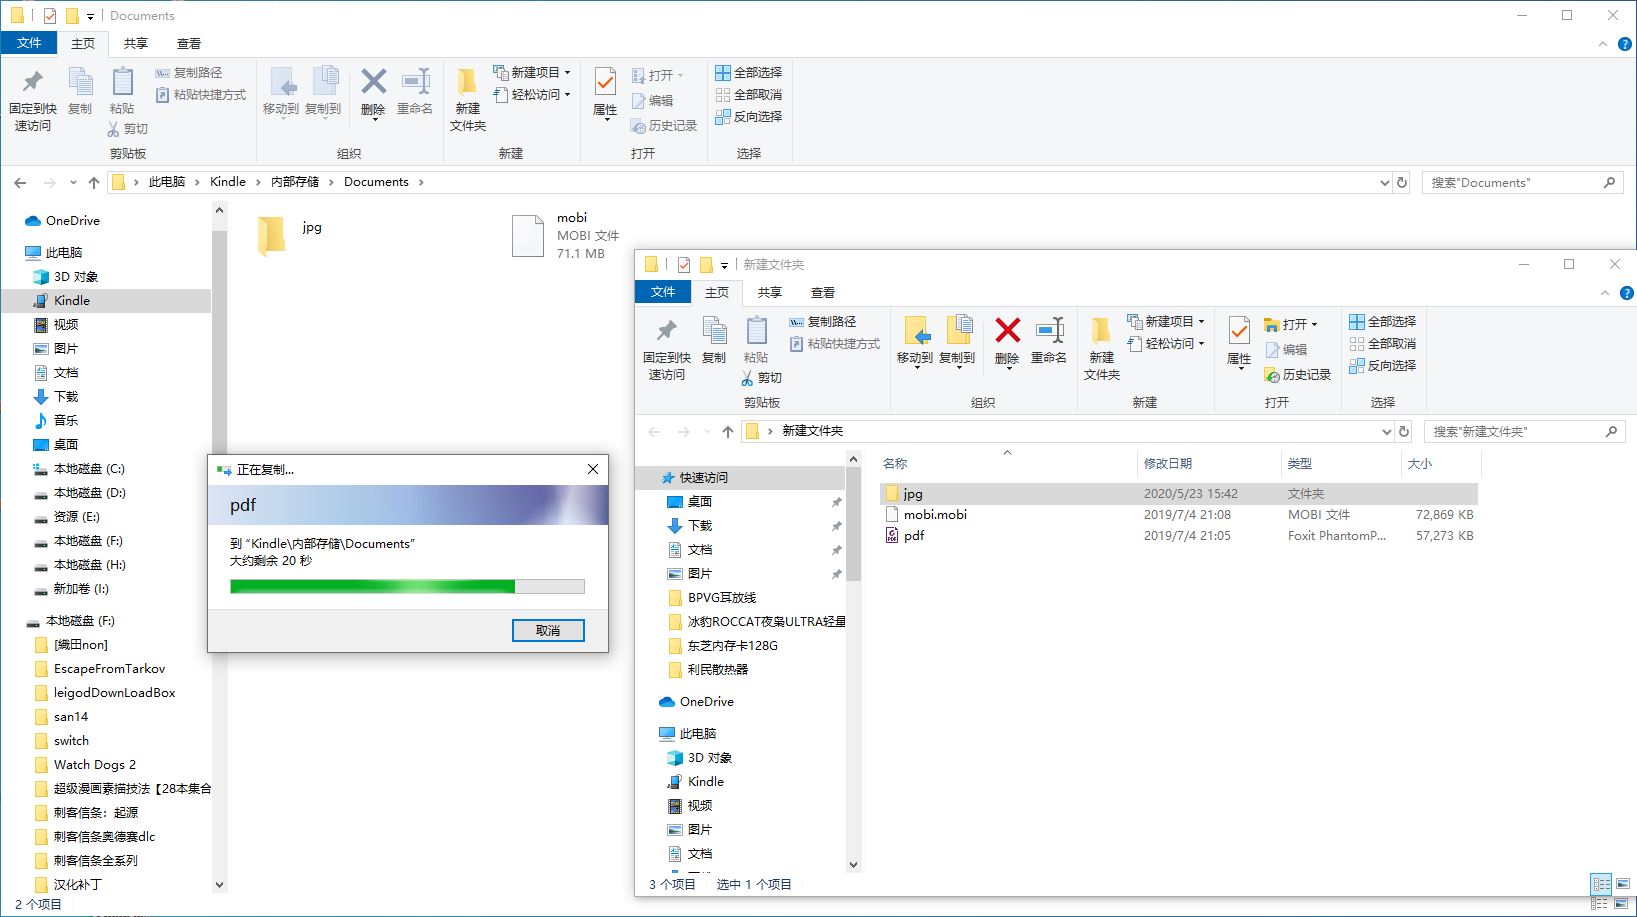The width and height of the screenshot is (1637, 917).
Task: Click 属性 properties icon in the 新建文件夹 window
Action: (x=1238, y=340)
